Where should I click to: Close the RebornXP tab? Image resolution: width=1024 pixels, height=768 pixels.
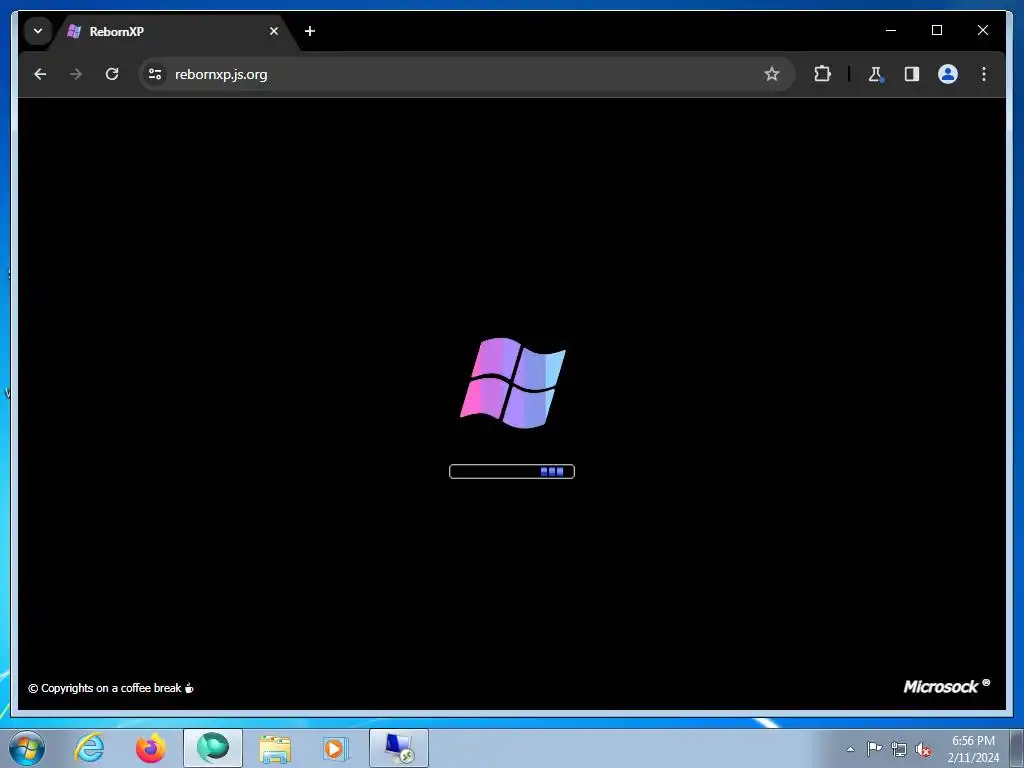click(x=274, y=31)
